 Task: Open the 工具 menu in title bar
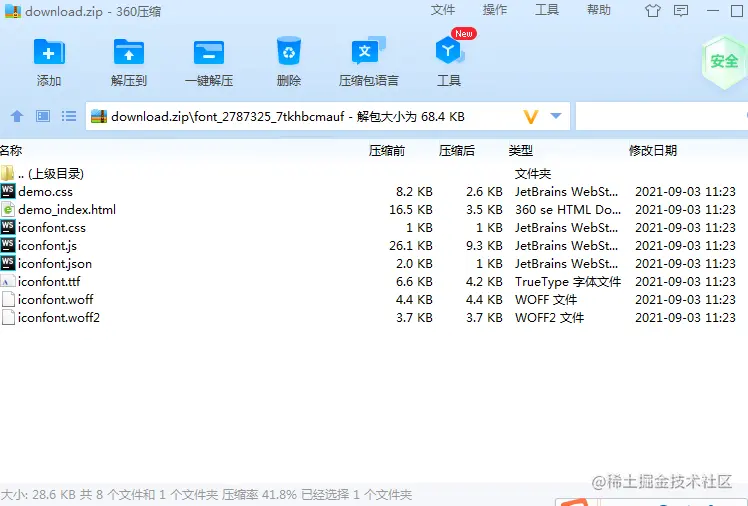click(x=547, y=10)
